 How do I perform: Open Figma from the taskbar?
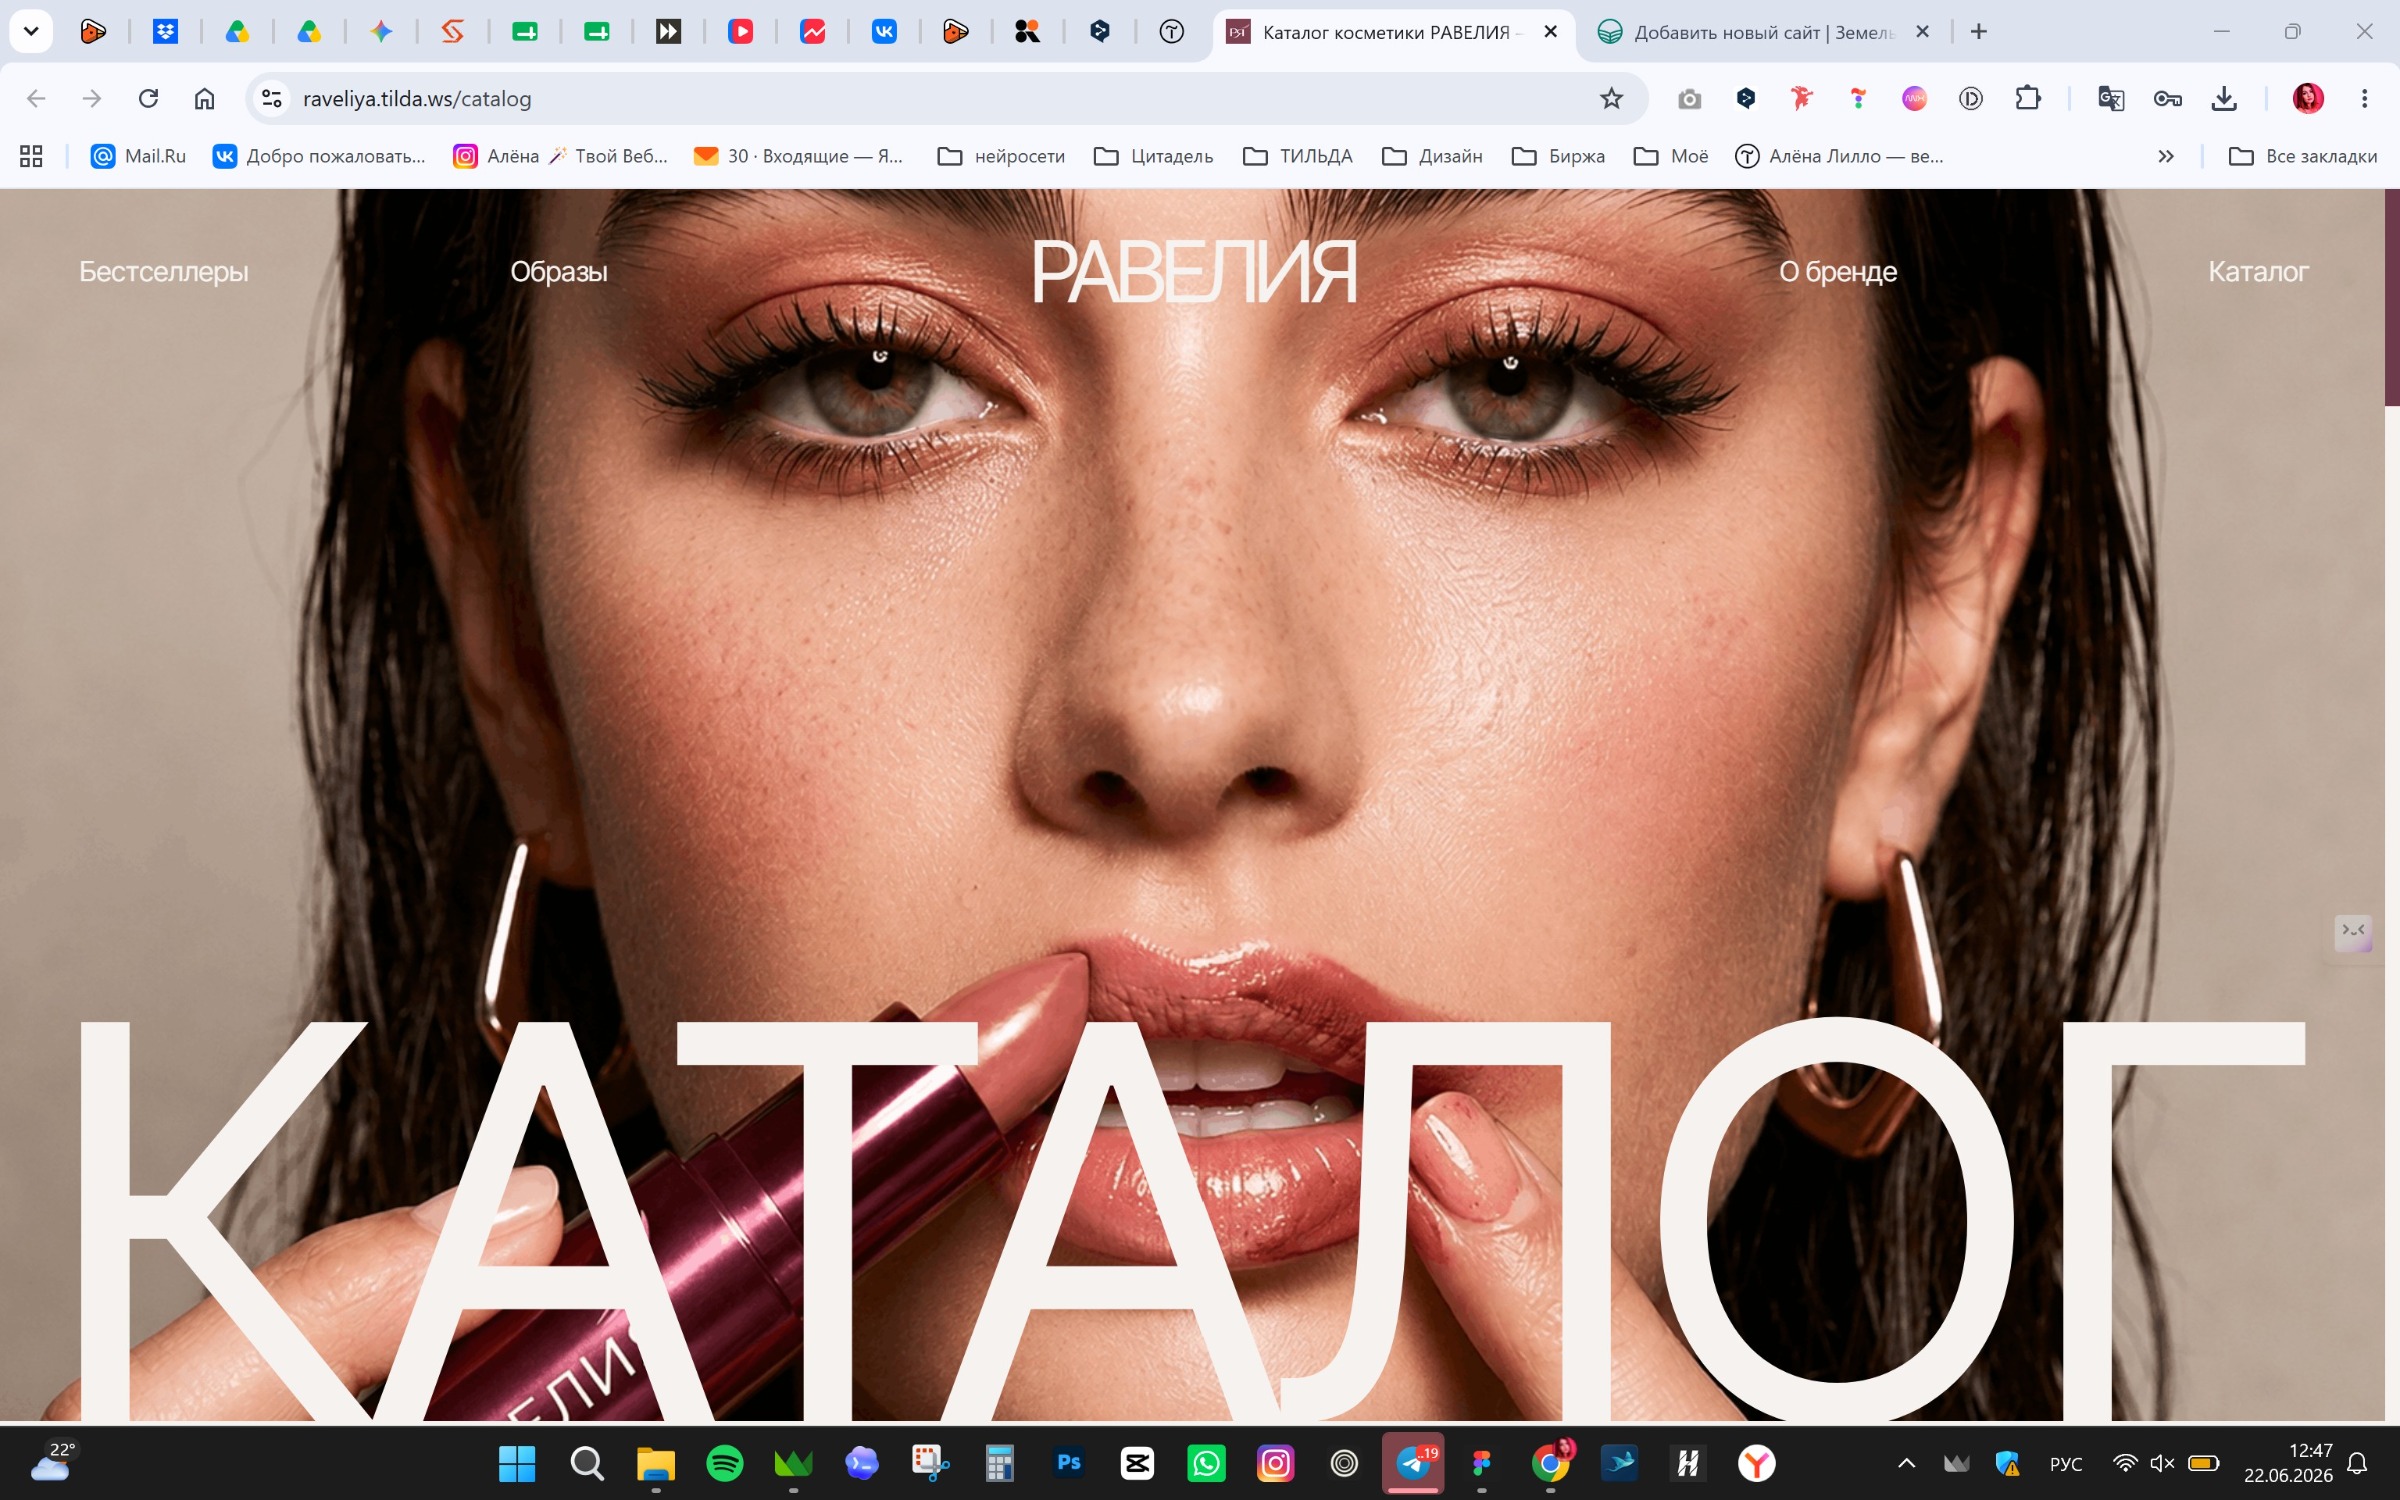point(1482,1464)
